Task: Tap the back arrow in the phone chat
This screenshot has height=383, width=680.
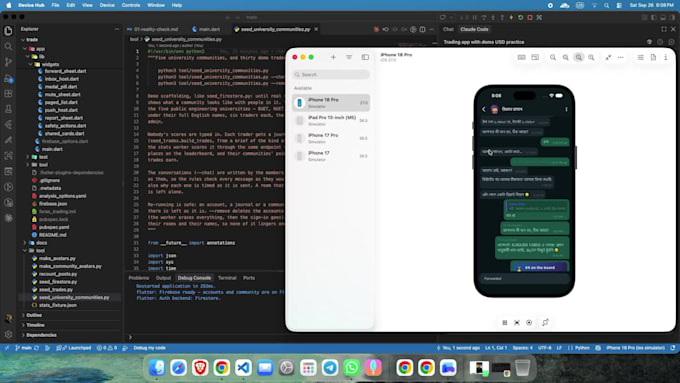Action: pos(484,109)
